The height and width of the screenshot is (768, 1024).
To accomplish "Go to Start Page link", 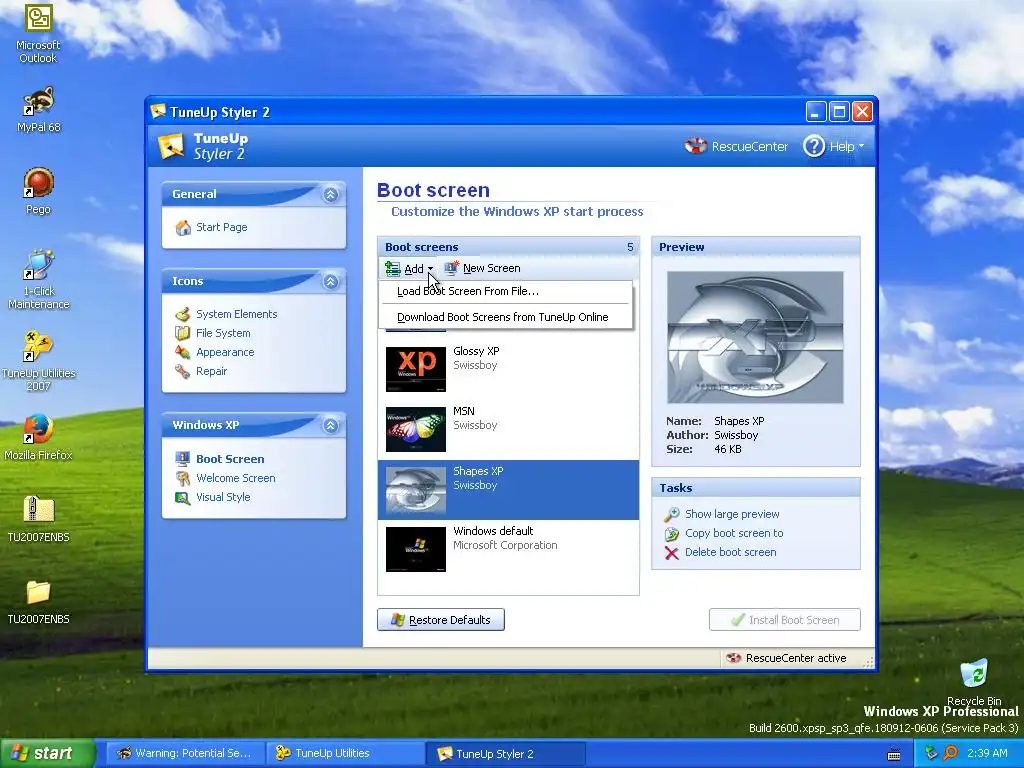I will 222,227.
